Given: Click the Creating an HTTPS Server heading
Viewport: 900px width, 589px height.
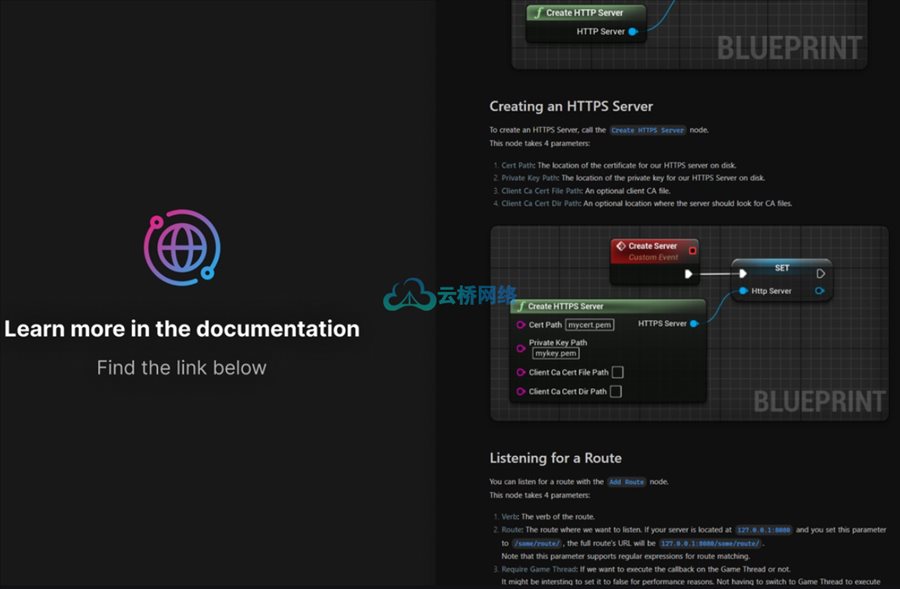Looking at the screenshot, I should coord(571,106).
